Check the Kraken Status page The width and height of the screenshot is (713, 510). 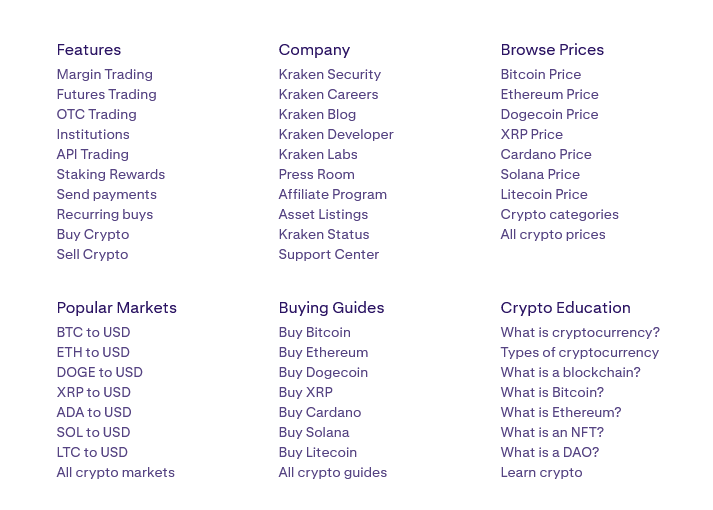tap(323, 234)
